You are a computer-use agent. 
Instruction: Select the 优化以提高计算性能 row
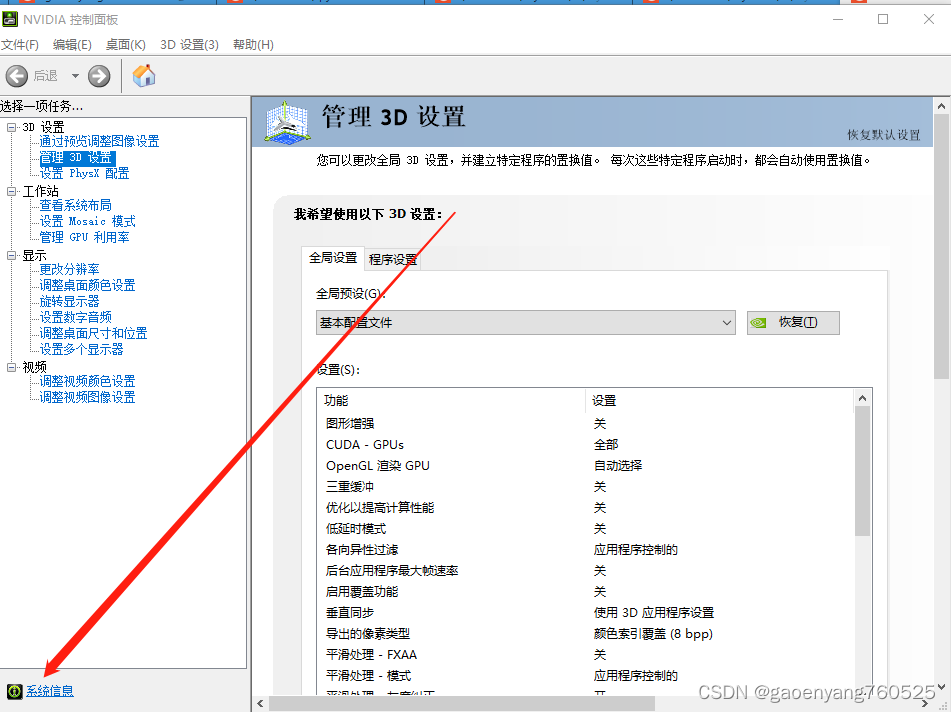(x=585, y=508)
